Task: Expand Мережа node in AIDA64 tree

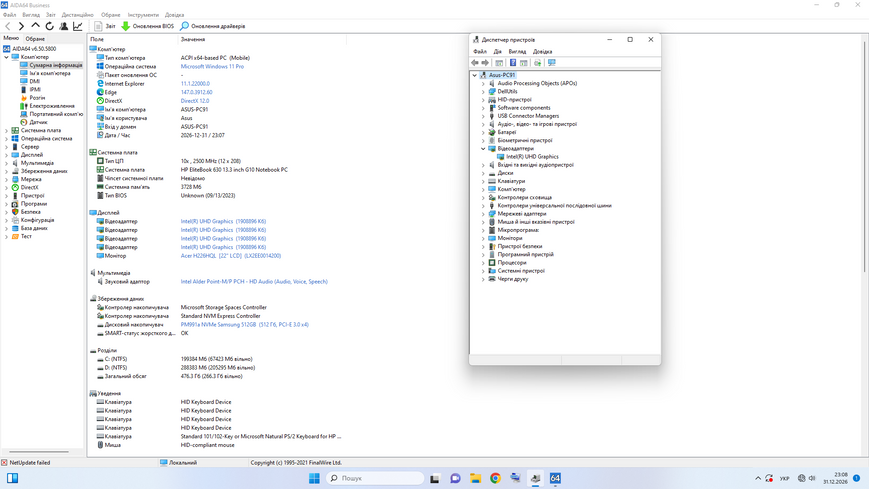Action: pyautogui.click(x=7, y=179)
